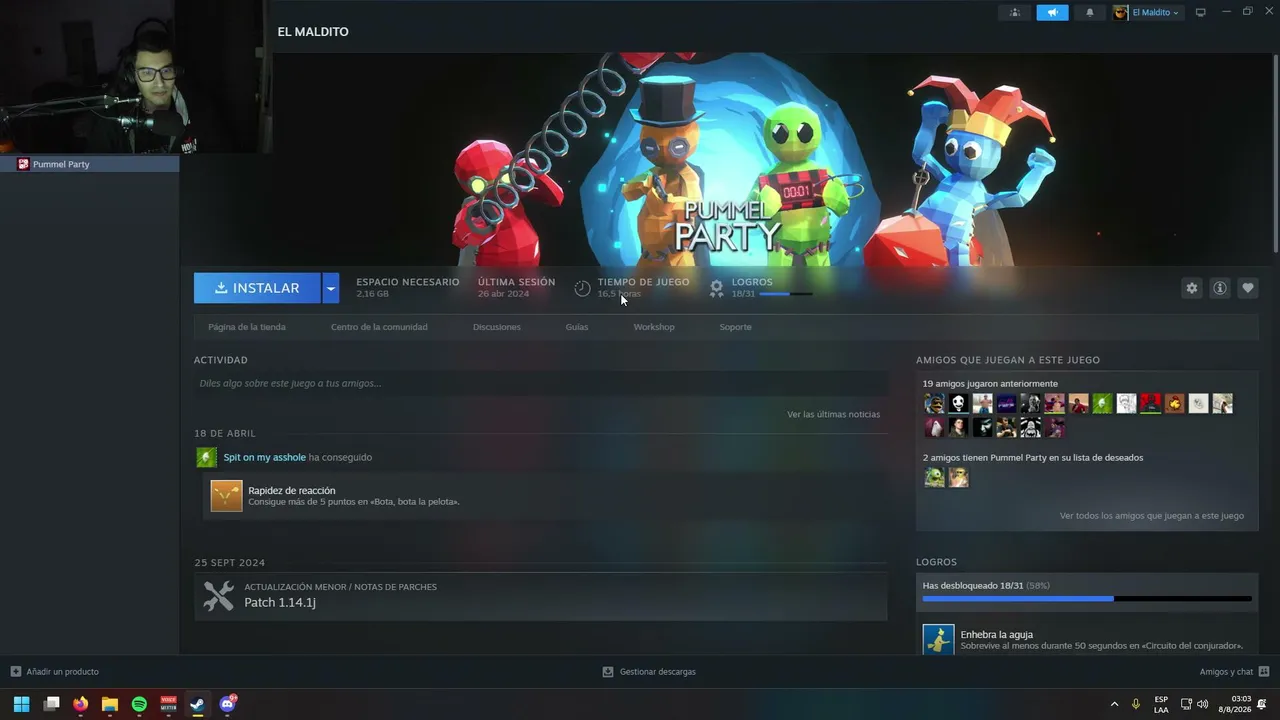The width and height of the screenshot is (1280, 720).
Task: Expand the El Maldito account dropdown
Action: [1148, 12]
